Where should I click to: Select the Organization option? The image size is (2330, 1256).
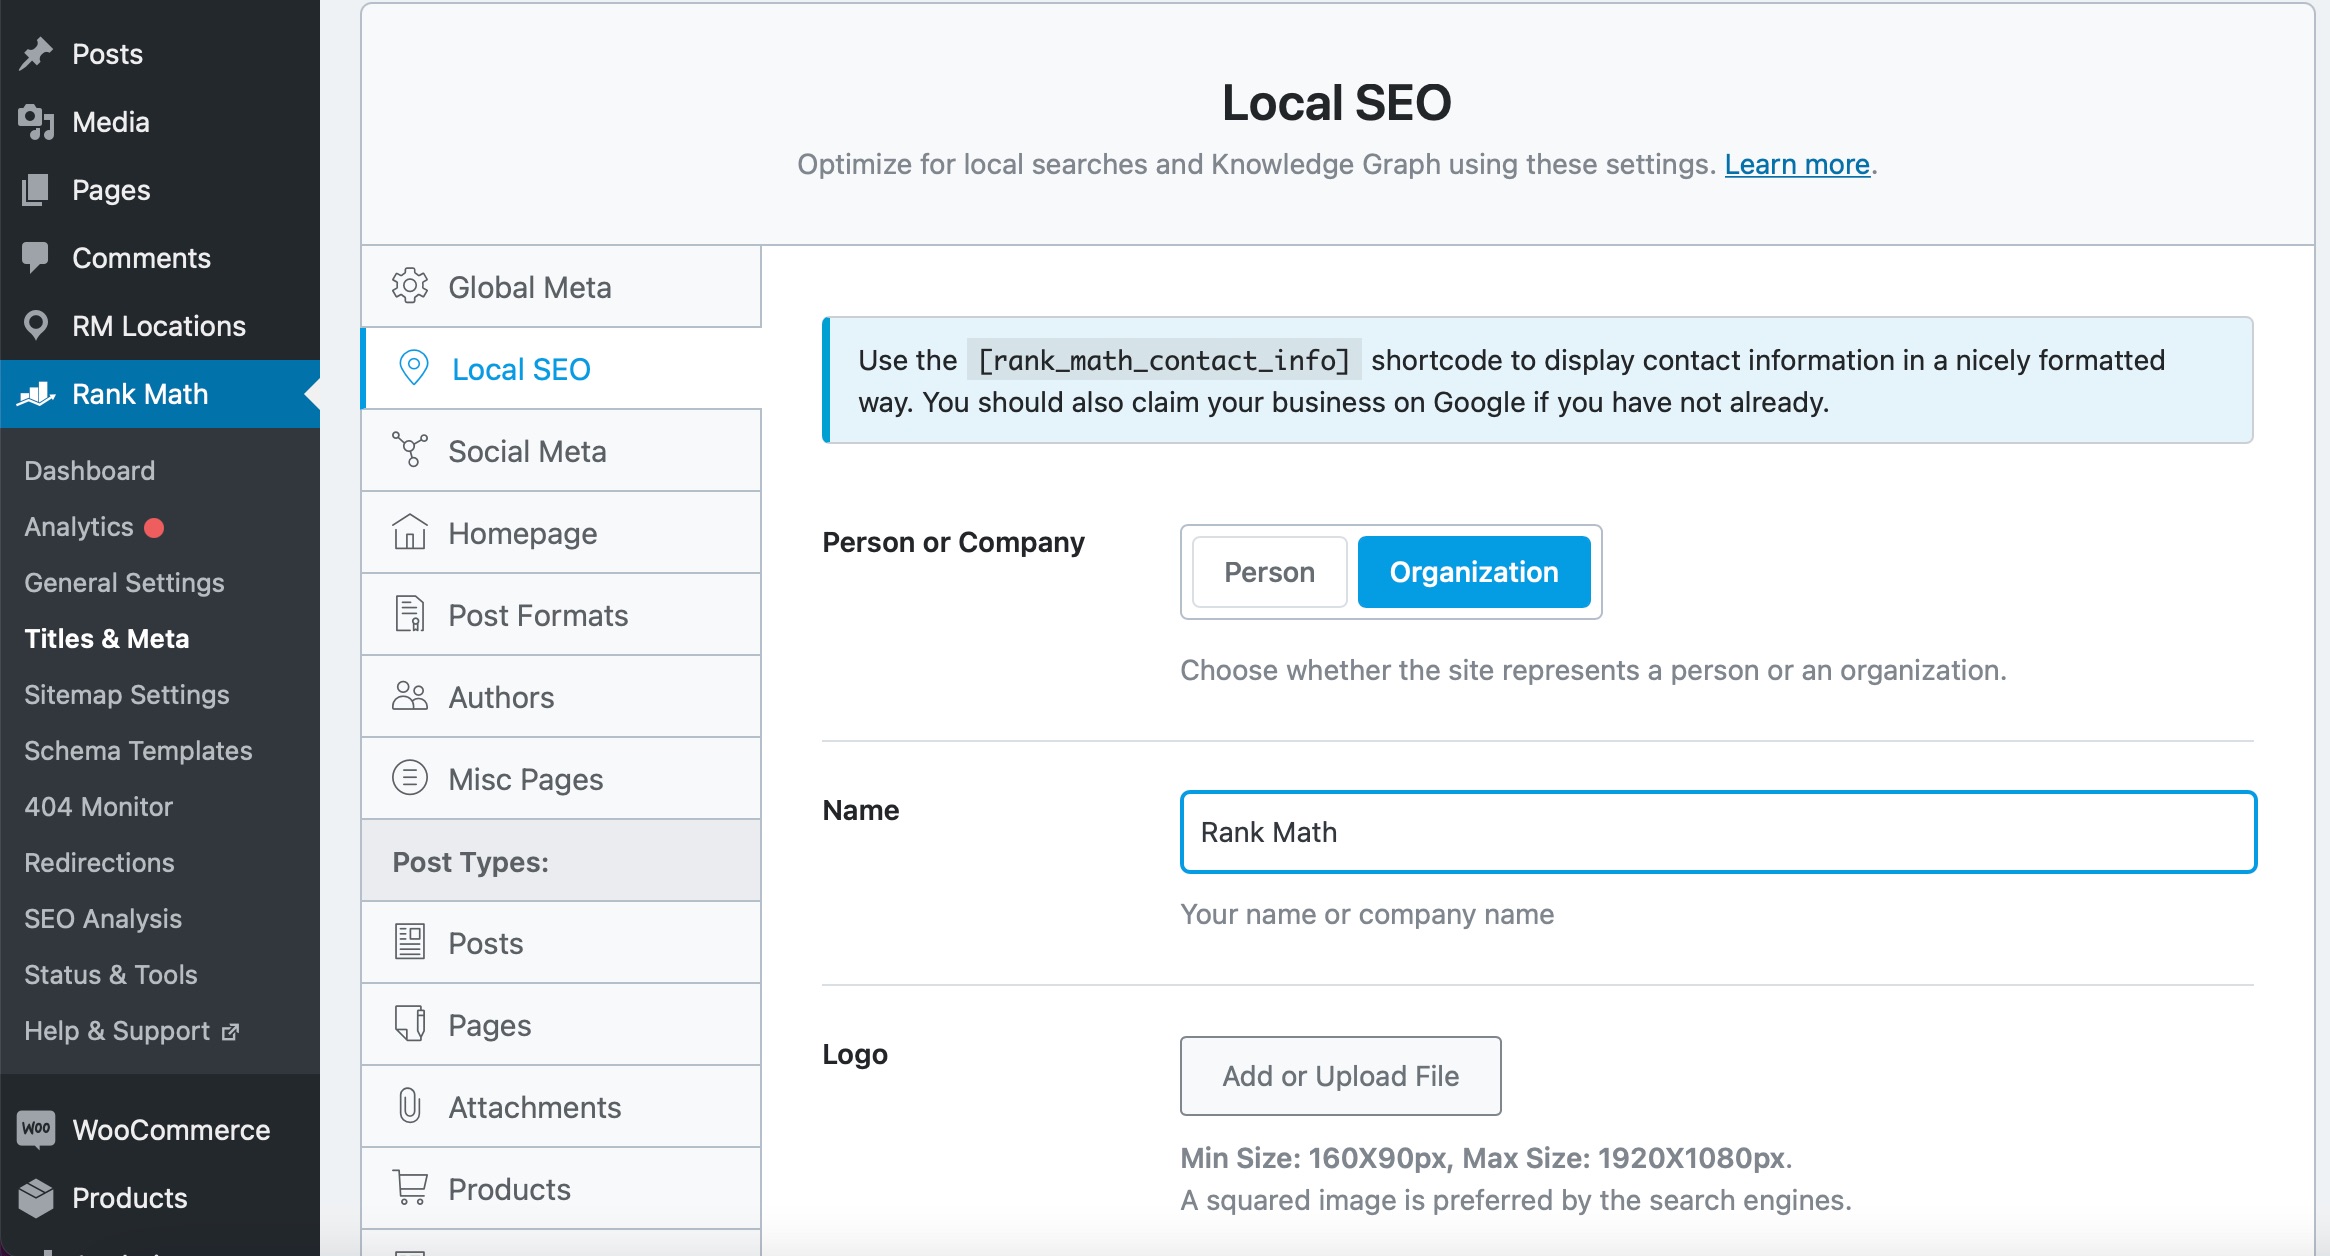pos(1474,572)
